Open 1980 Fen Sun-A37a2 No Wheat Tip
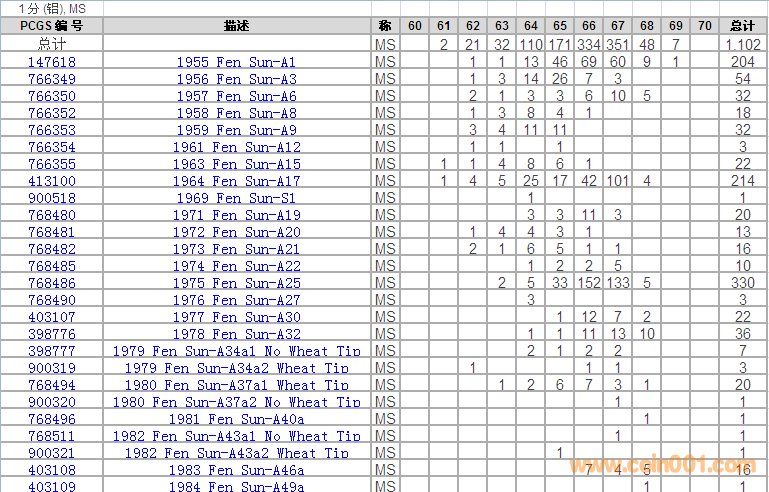 click(x=236, y=402)
